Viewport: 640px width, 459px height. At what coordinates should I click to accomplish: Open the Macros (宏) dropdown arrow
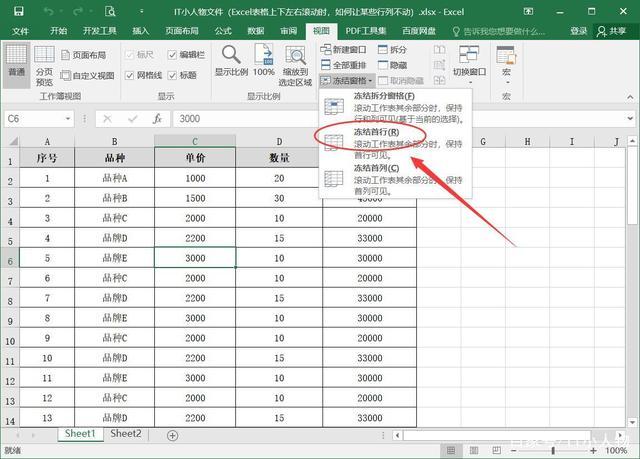[508, 82]
